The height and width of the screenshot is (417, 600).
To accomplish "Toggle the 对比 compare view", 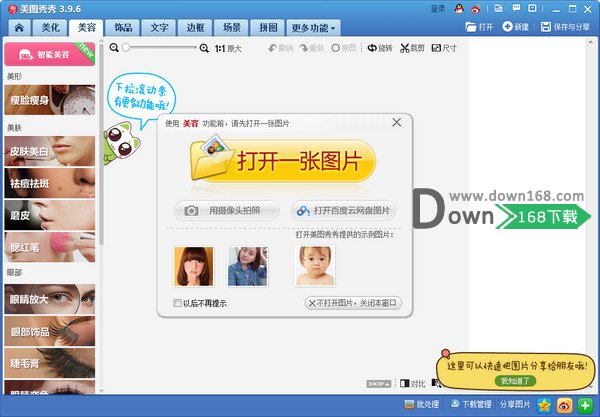I will [412, 383].
